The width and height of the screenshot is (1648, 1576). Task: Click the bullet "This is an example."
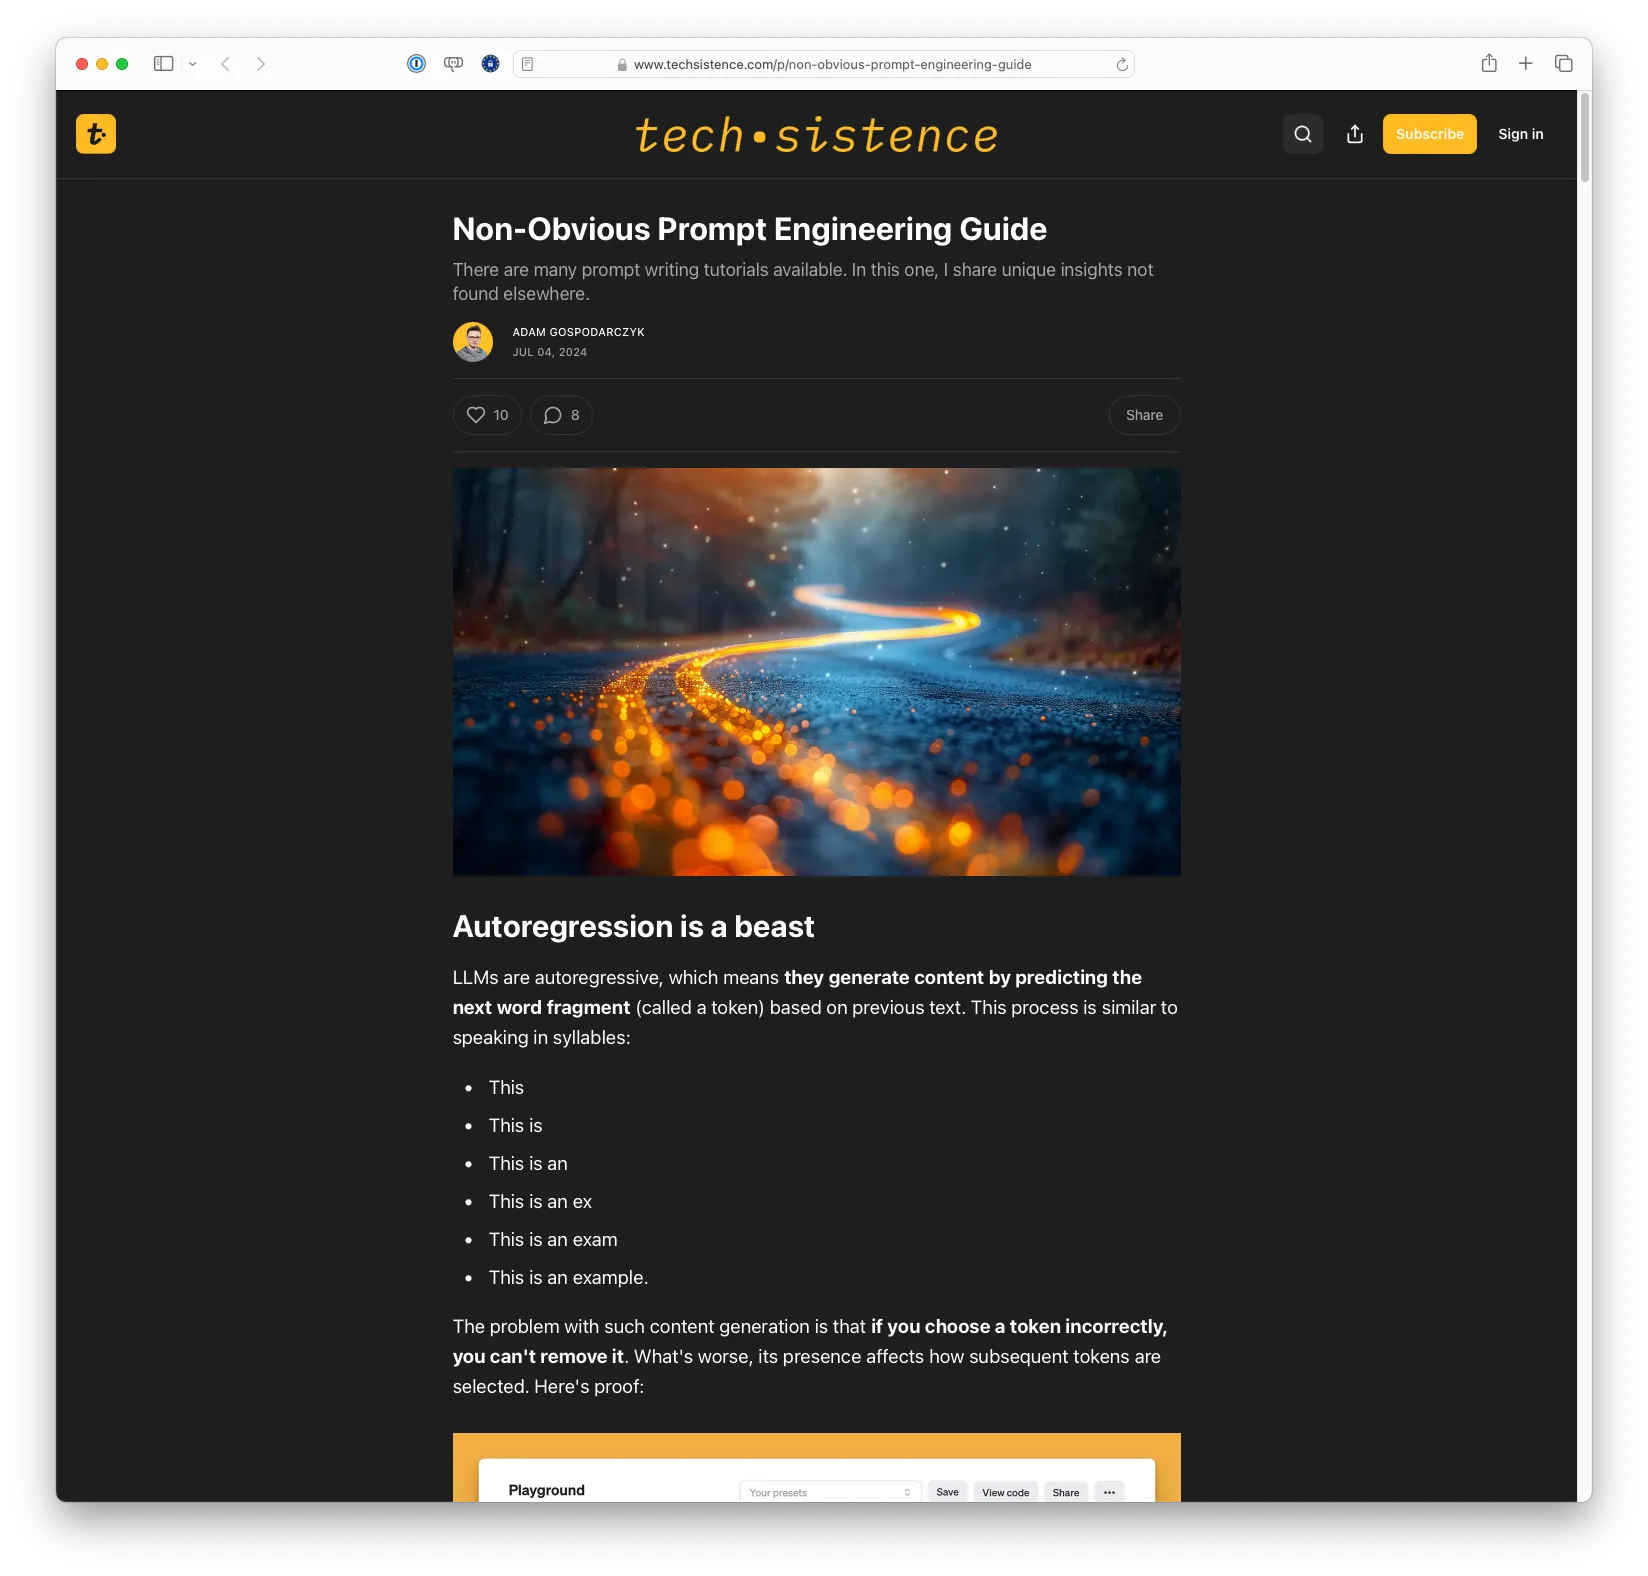pos(569,1278)
